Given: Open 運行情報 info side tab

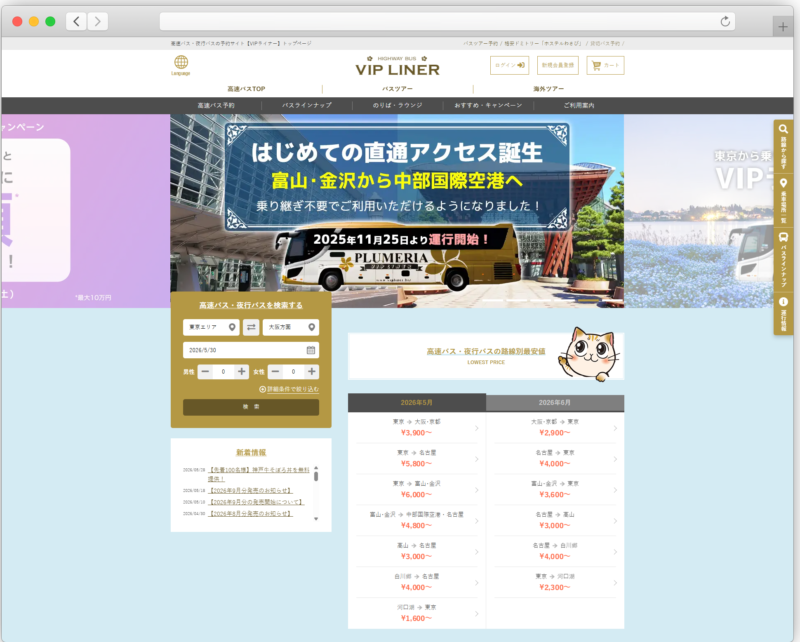Looking at the screenshot, I should (x=783, y=313).
